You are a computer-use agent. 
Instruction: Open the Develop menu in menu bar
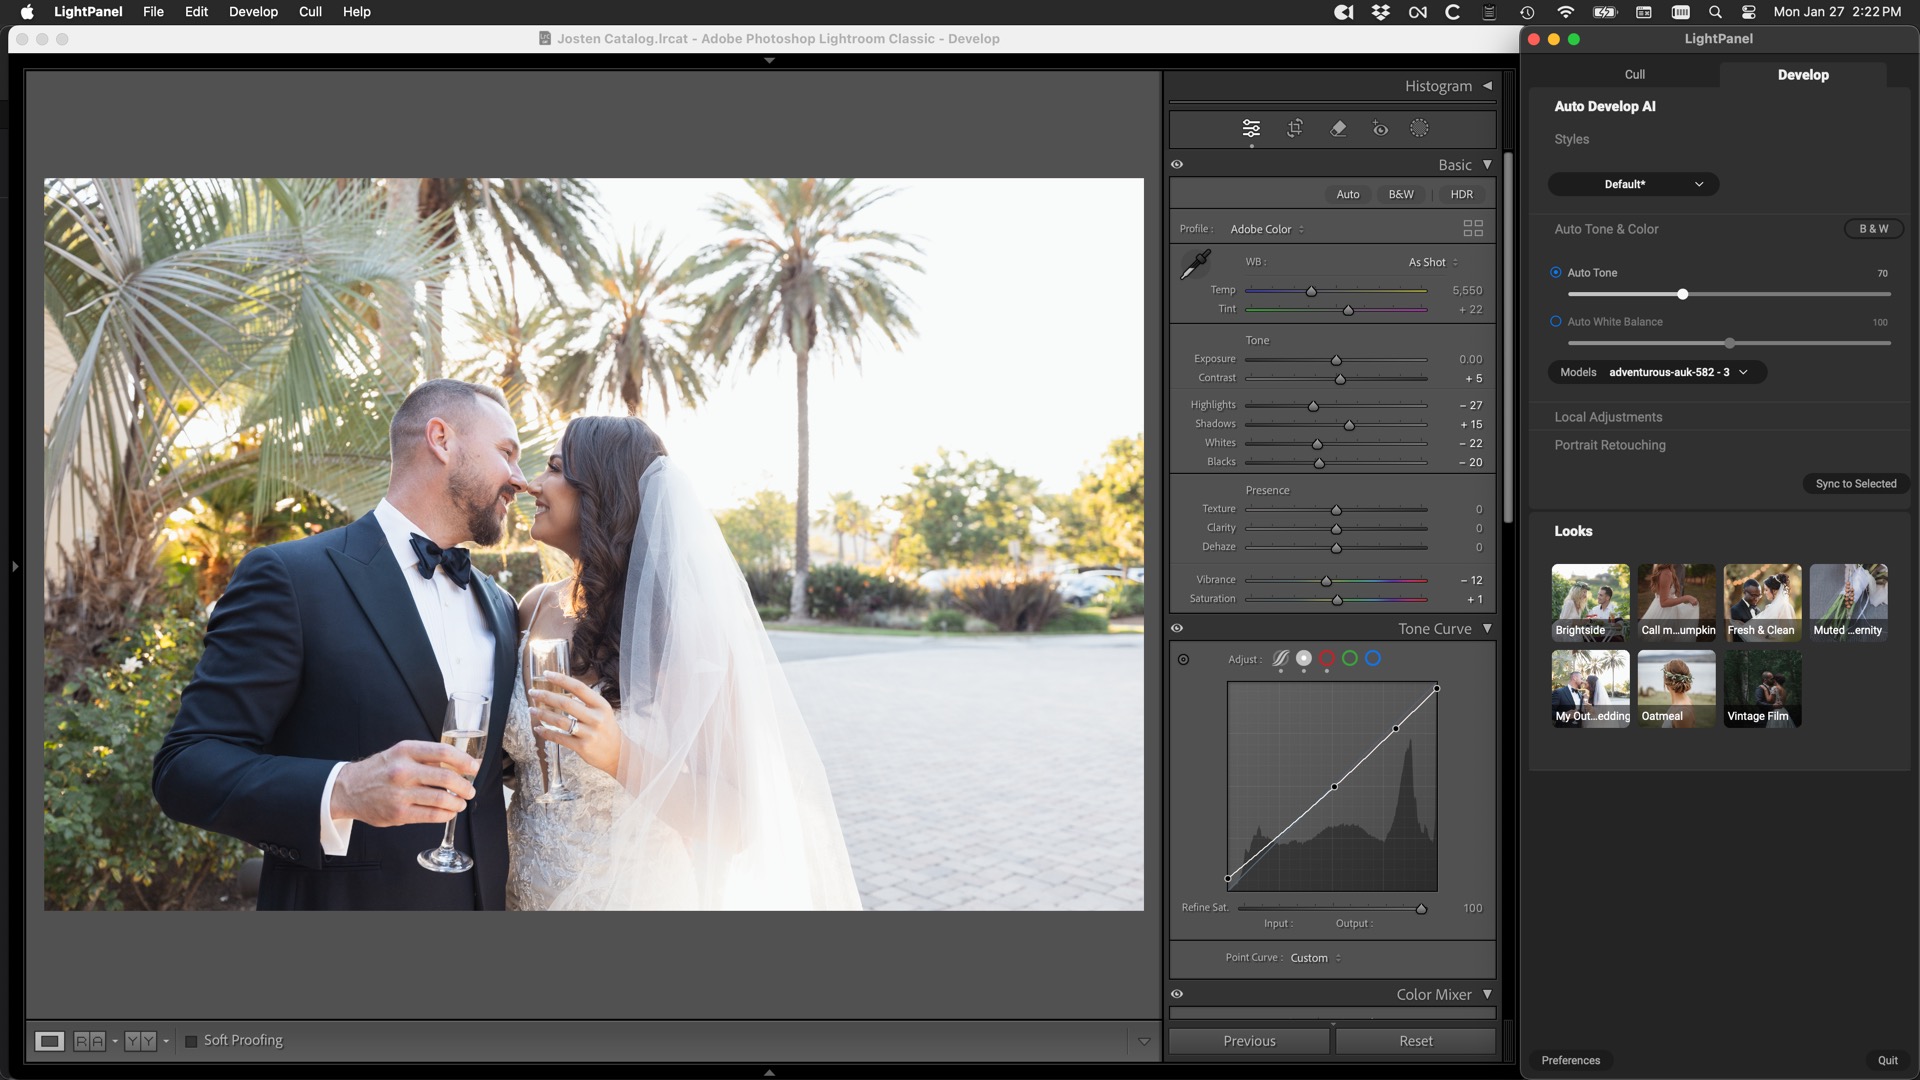(253, 12)
